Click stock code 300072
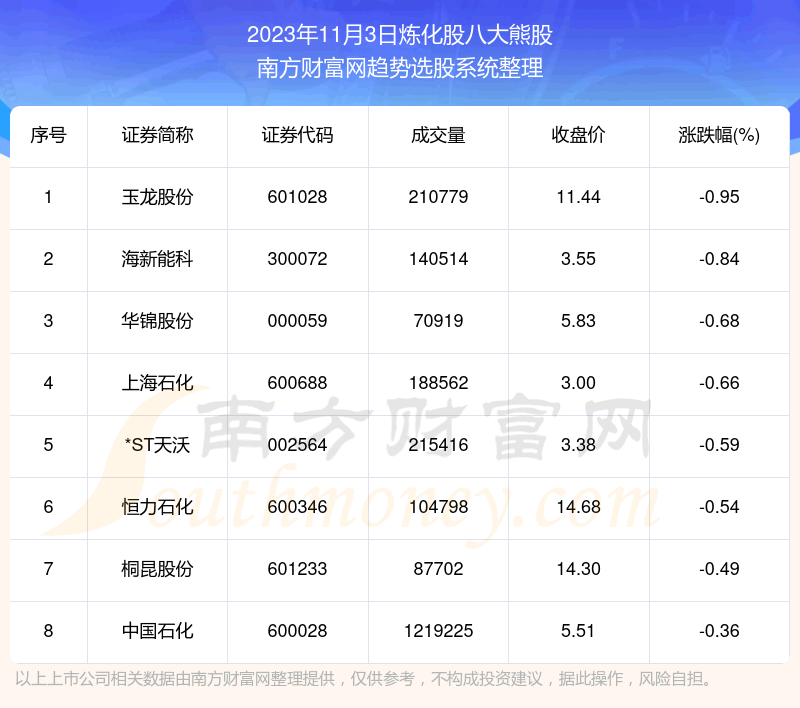Image resolution: width=800 pixels, height=708 pixels. 297,259
